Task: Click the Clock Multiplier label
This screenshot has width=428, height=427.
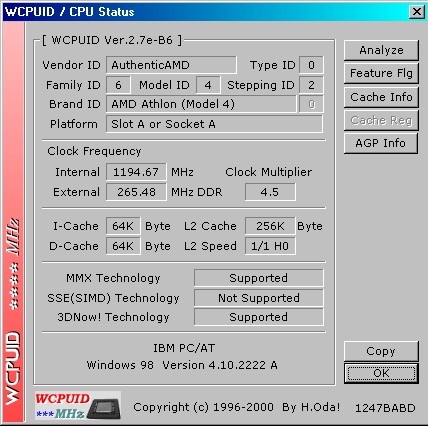Action: pos(269,172)
